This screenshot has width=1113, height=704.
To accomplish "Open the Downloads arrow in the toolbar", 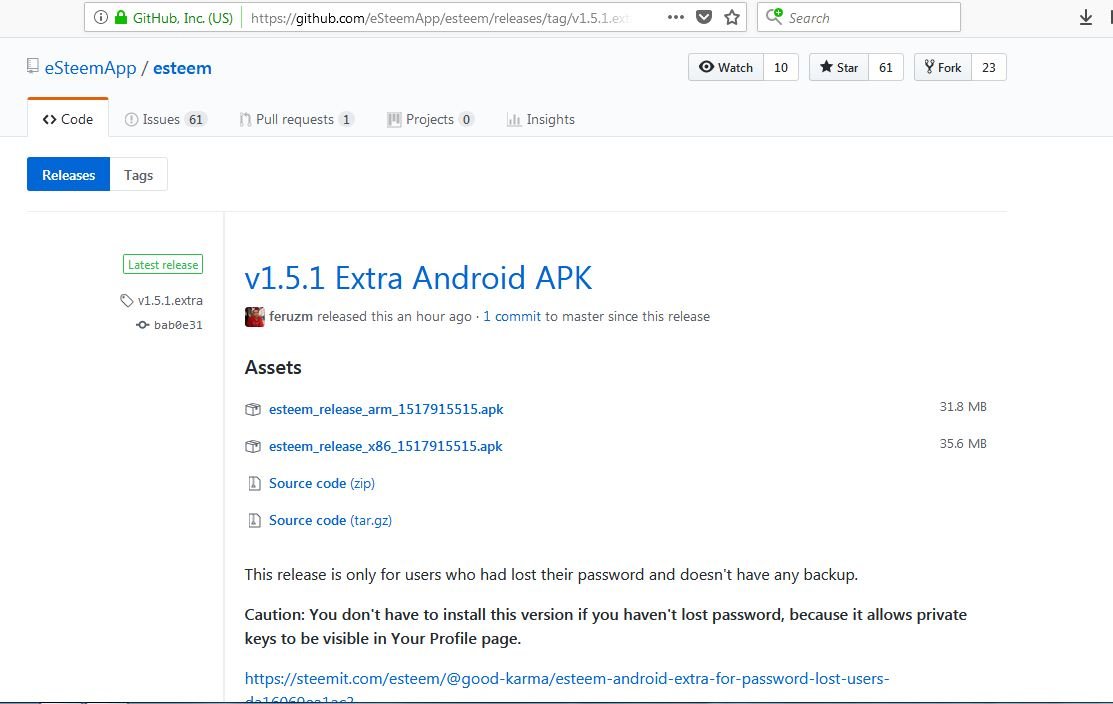I will [x=1086, y=18].
